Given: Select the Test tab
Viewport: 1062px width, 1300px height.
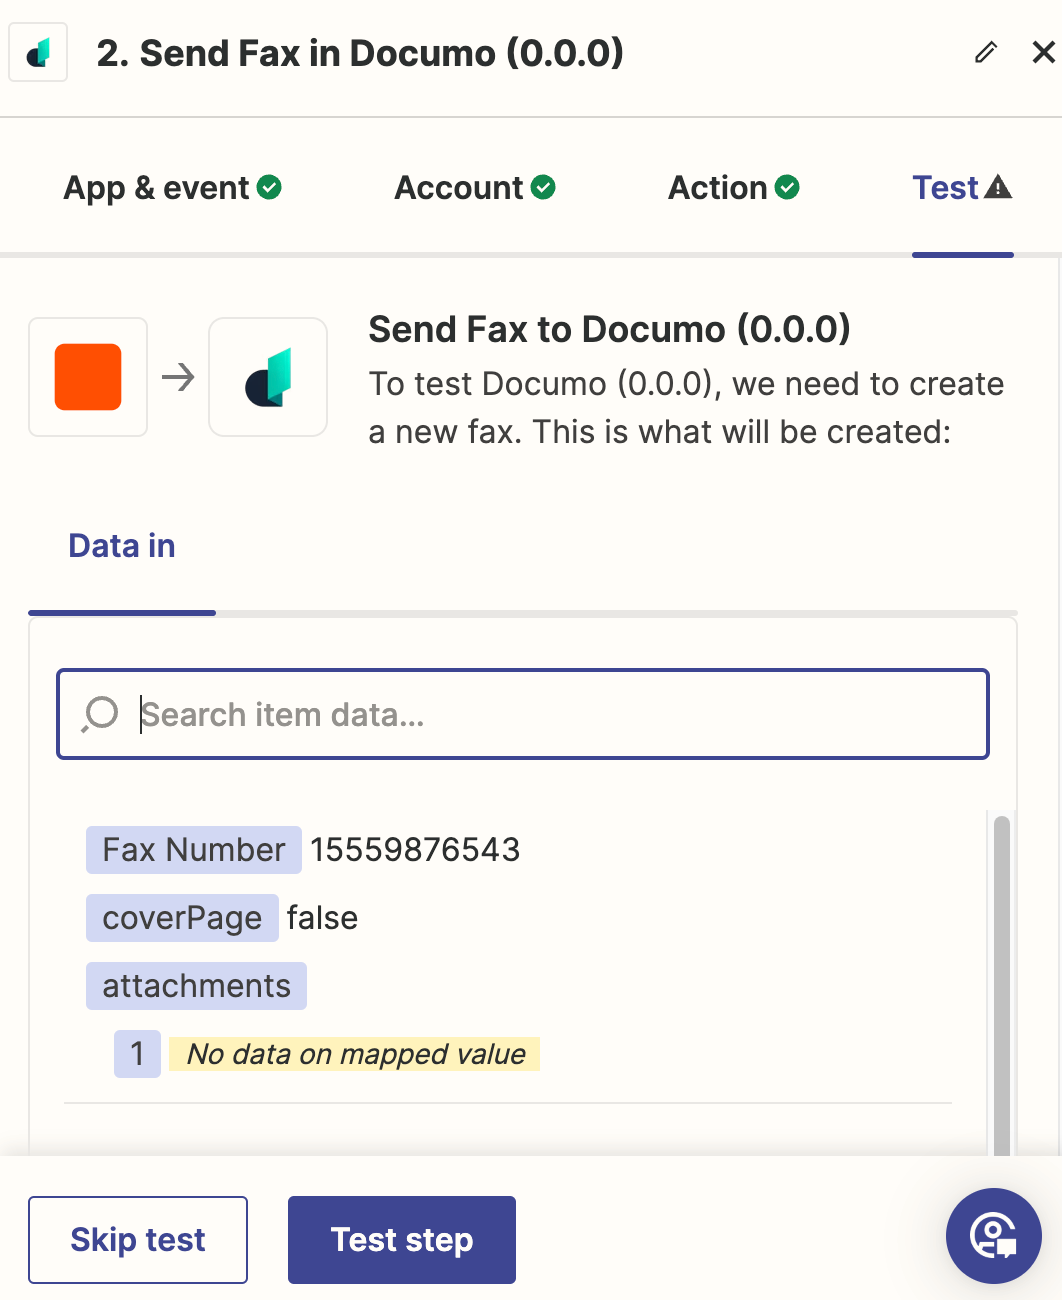Looking at the screenshot, I should click(x=962, y=188).
